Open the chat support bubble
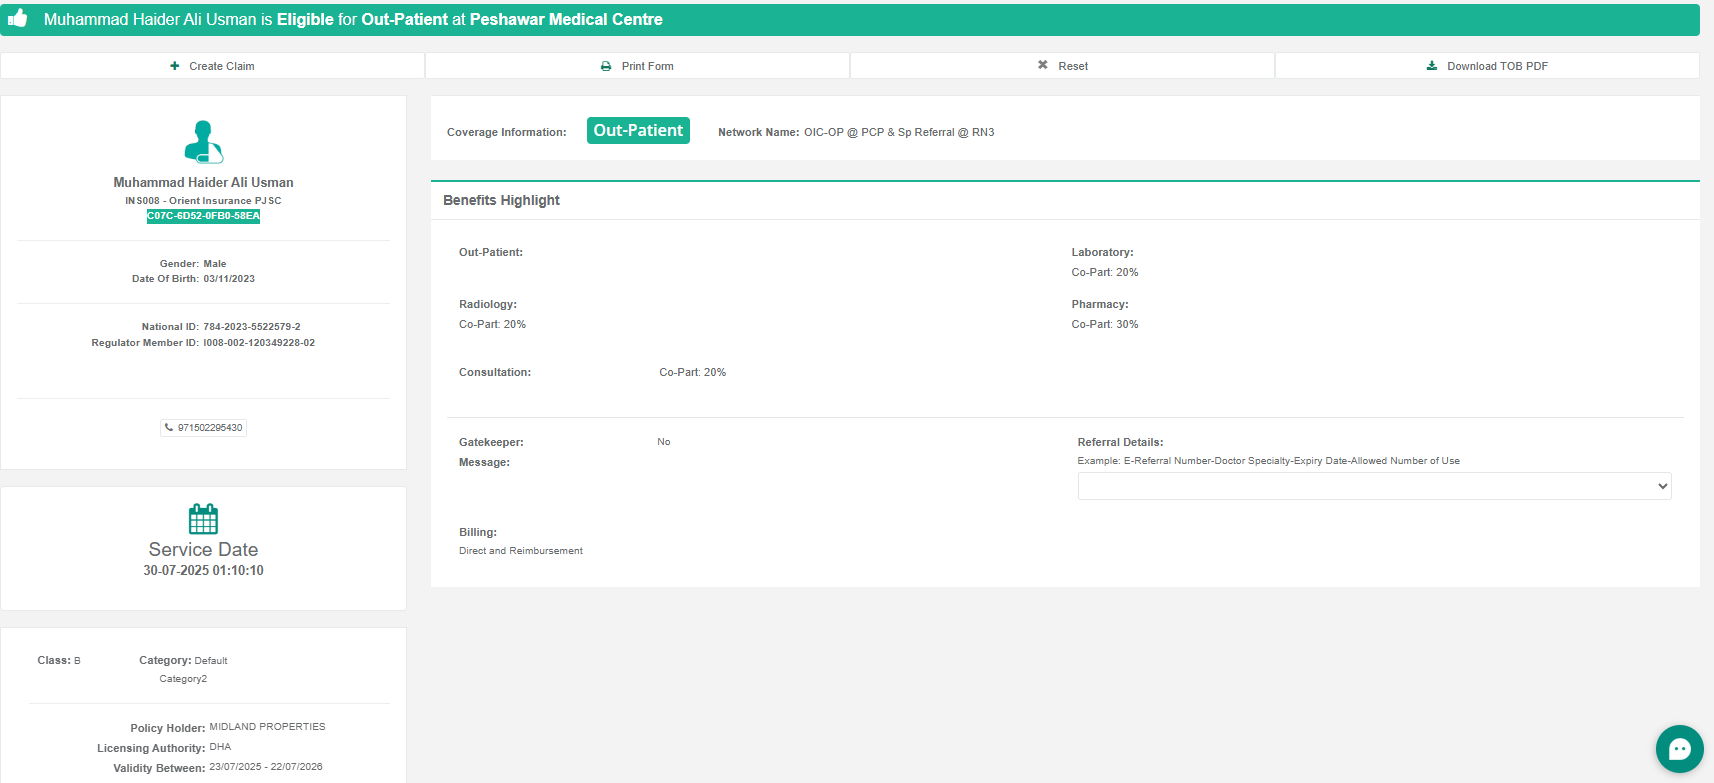1714x783 pixels. 1679,749
